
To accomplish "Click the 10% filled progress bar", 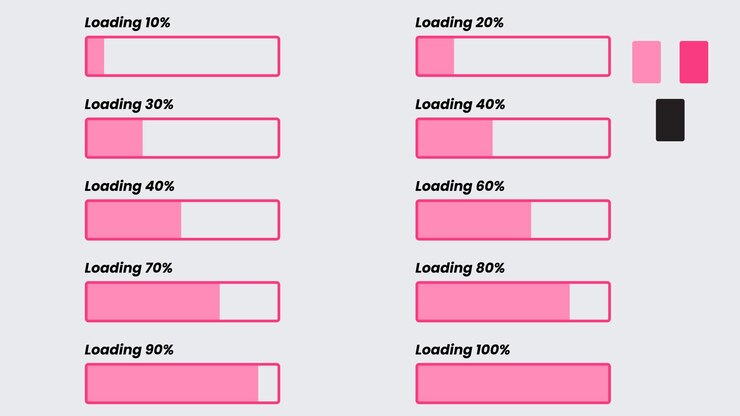I will click(x=183, y=56).
